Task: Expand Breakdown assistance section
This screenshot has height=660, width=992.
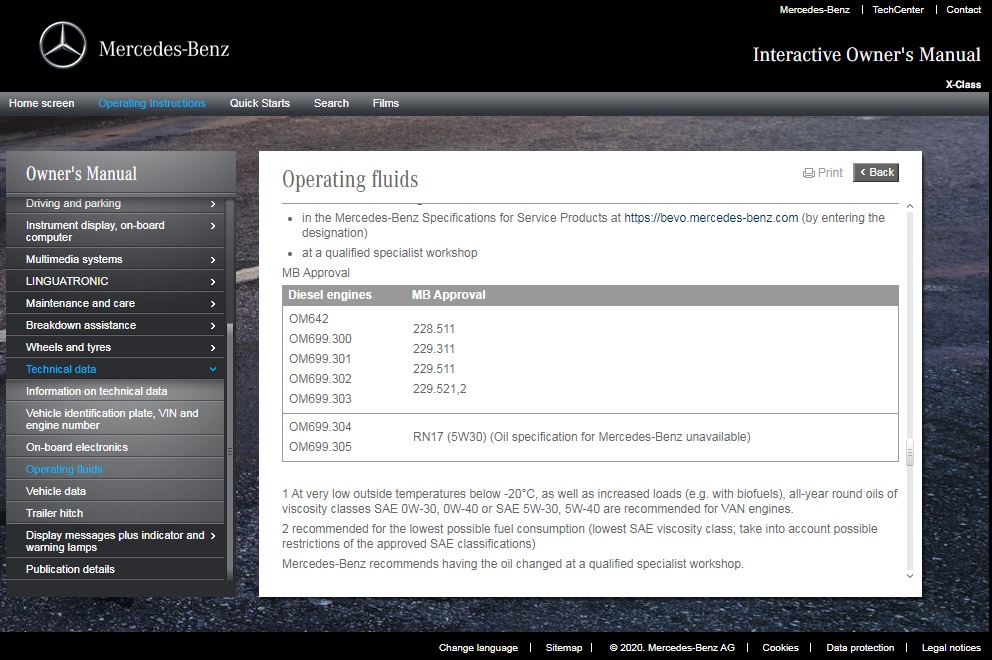Action: pos(115,325)
